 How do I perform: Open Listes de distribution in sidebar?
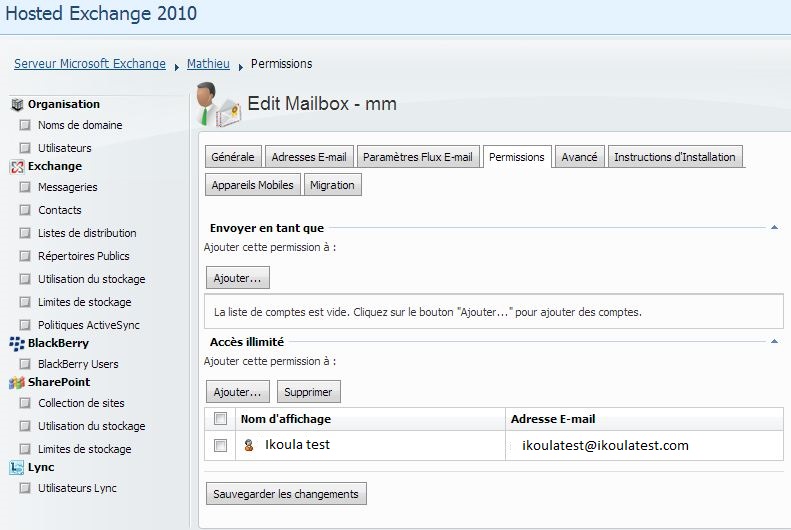[87, 233]
